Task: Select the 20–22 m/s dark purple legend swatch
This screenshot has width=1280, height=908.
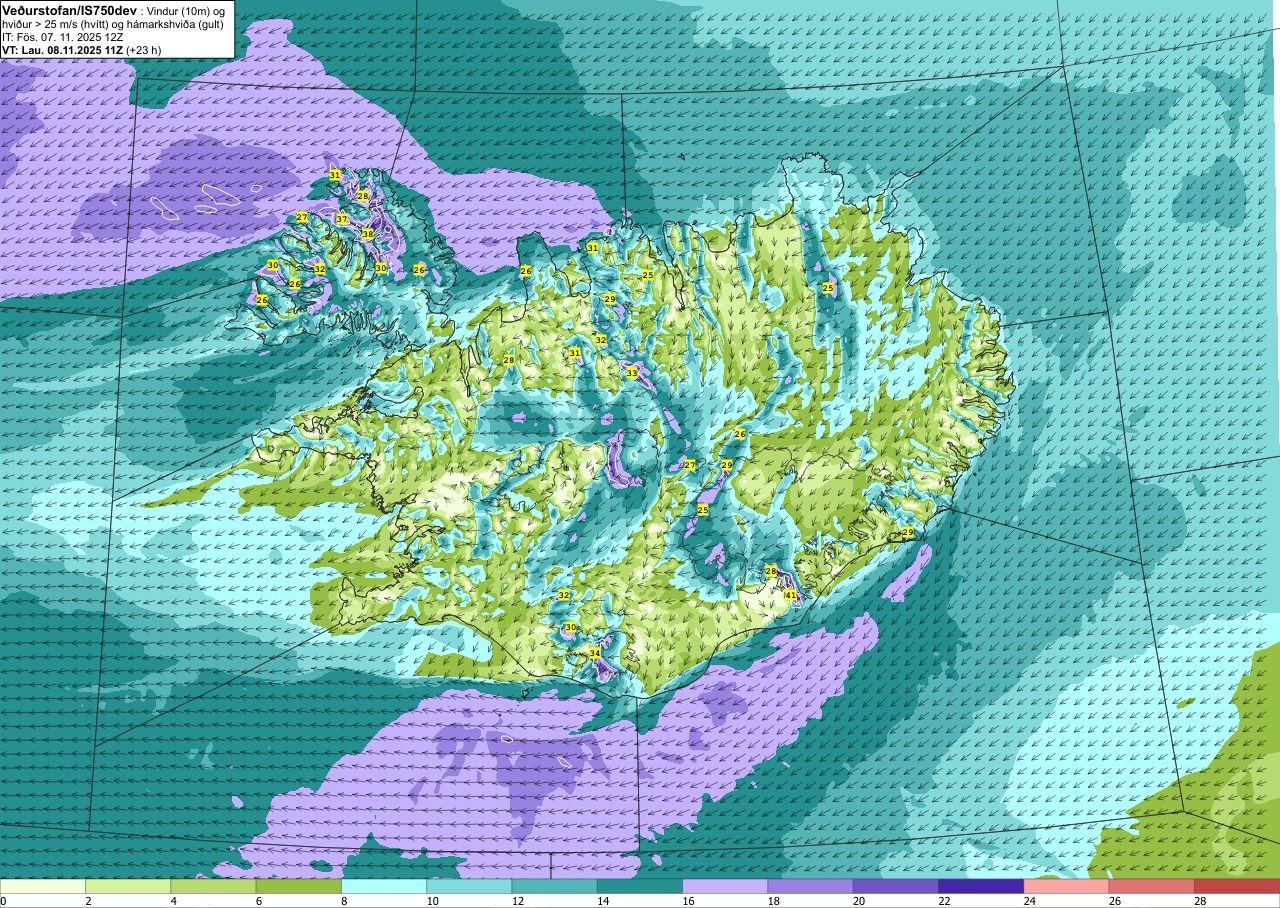Action: pyautogui.click(x=895, y=886)
